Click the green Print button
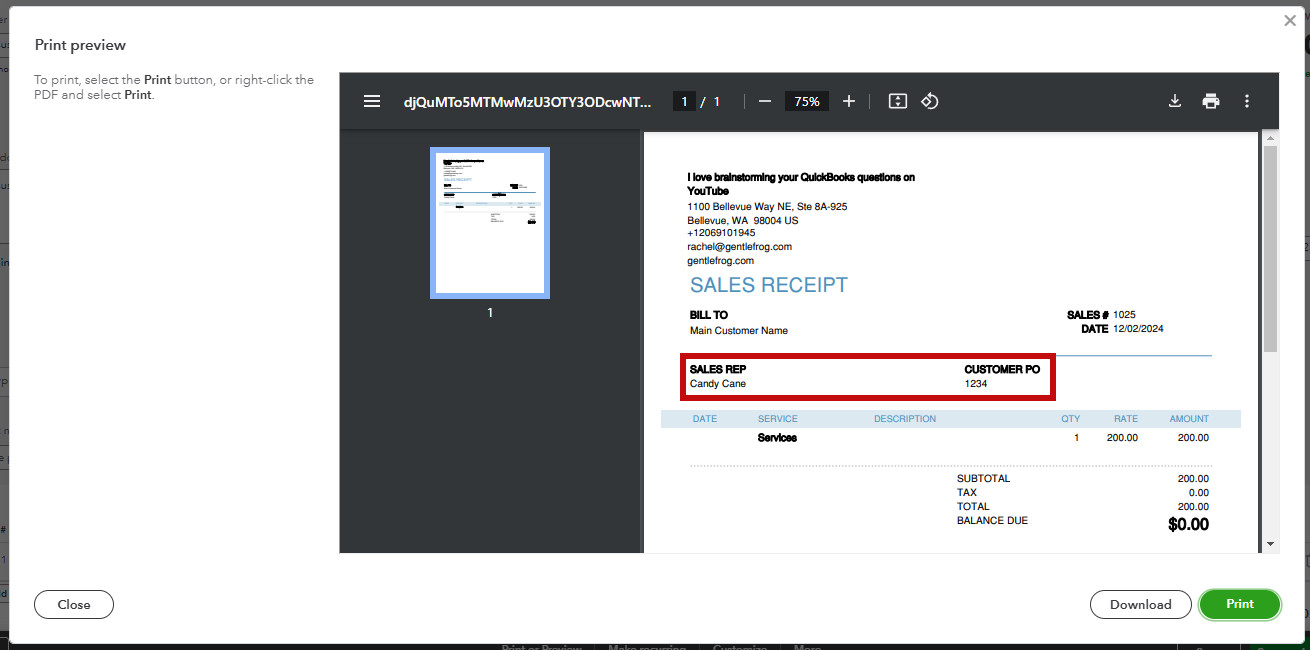This screenshot has width=1310, height=650. pyautogui.click(x=1240, y=604)
